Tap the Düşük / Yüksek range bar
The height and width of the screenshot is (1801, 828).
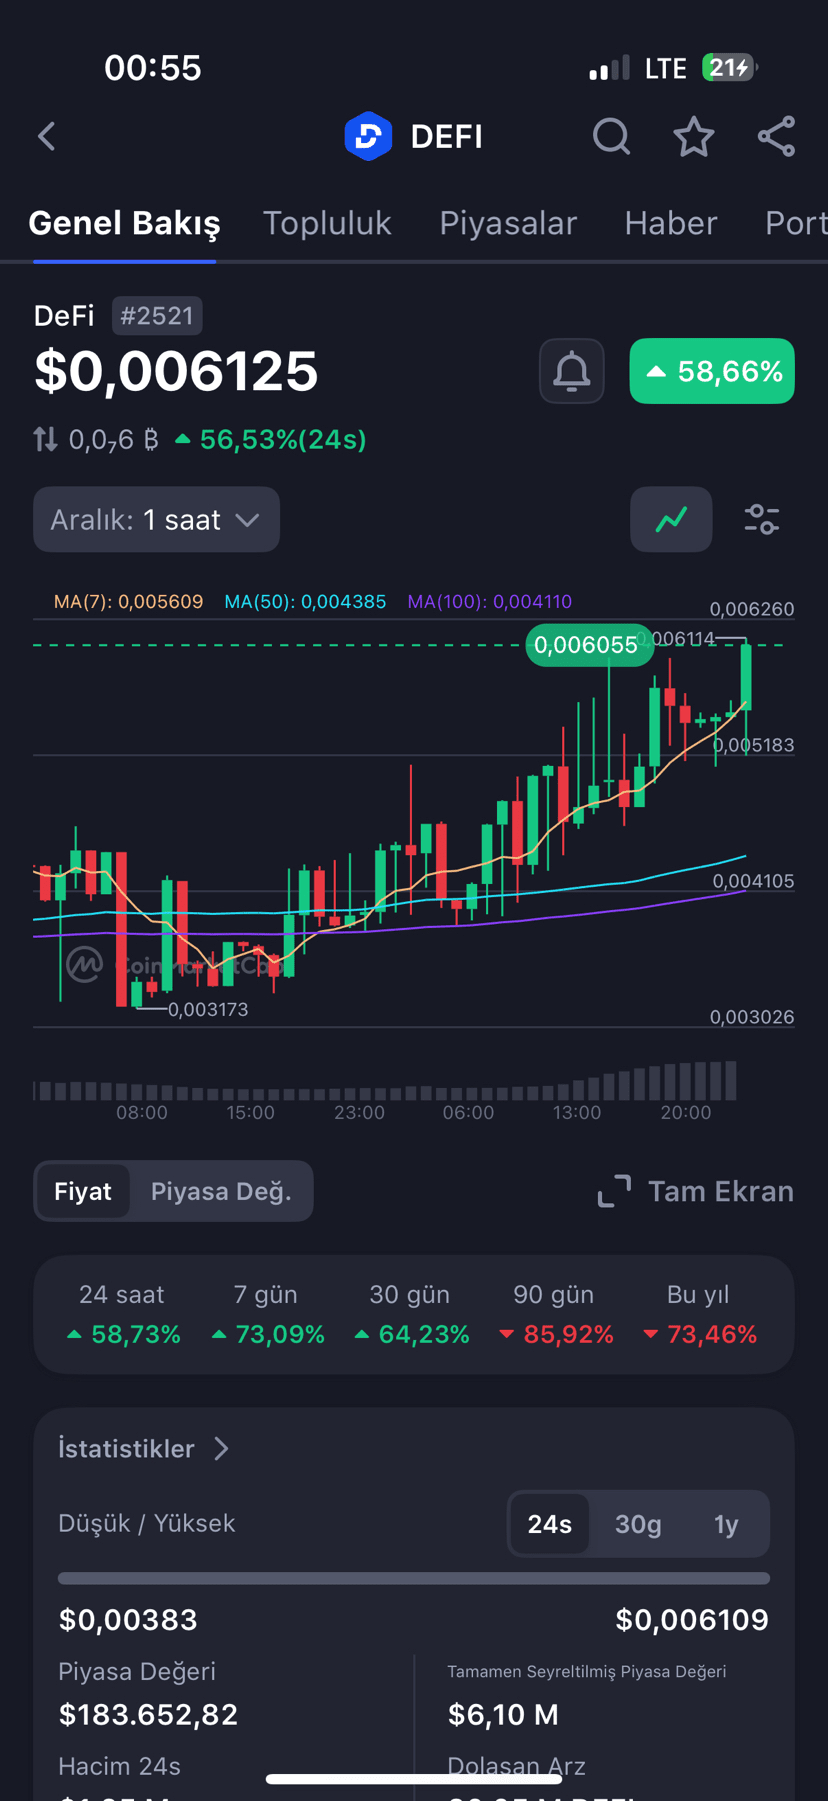coord(414,1578)
